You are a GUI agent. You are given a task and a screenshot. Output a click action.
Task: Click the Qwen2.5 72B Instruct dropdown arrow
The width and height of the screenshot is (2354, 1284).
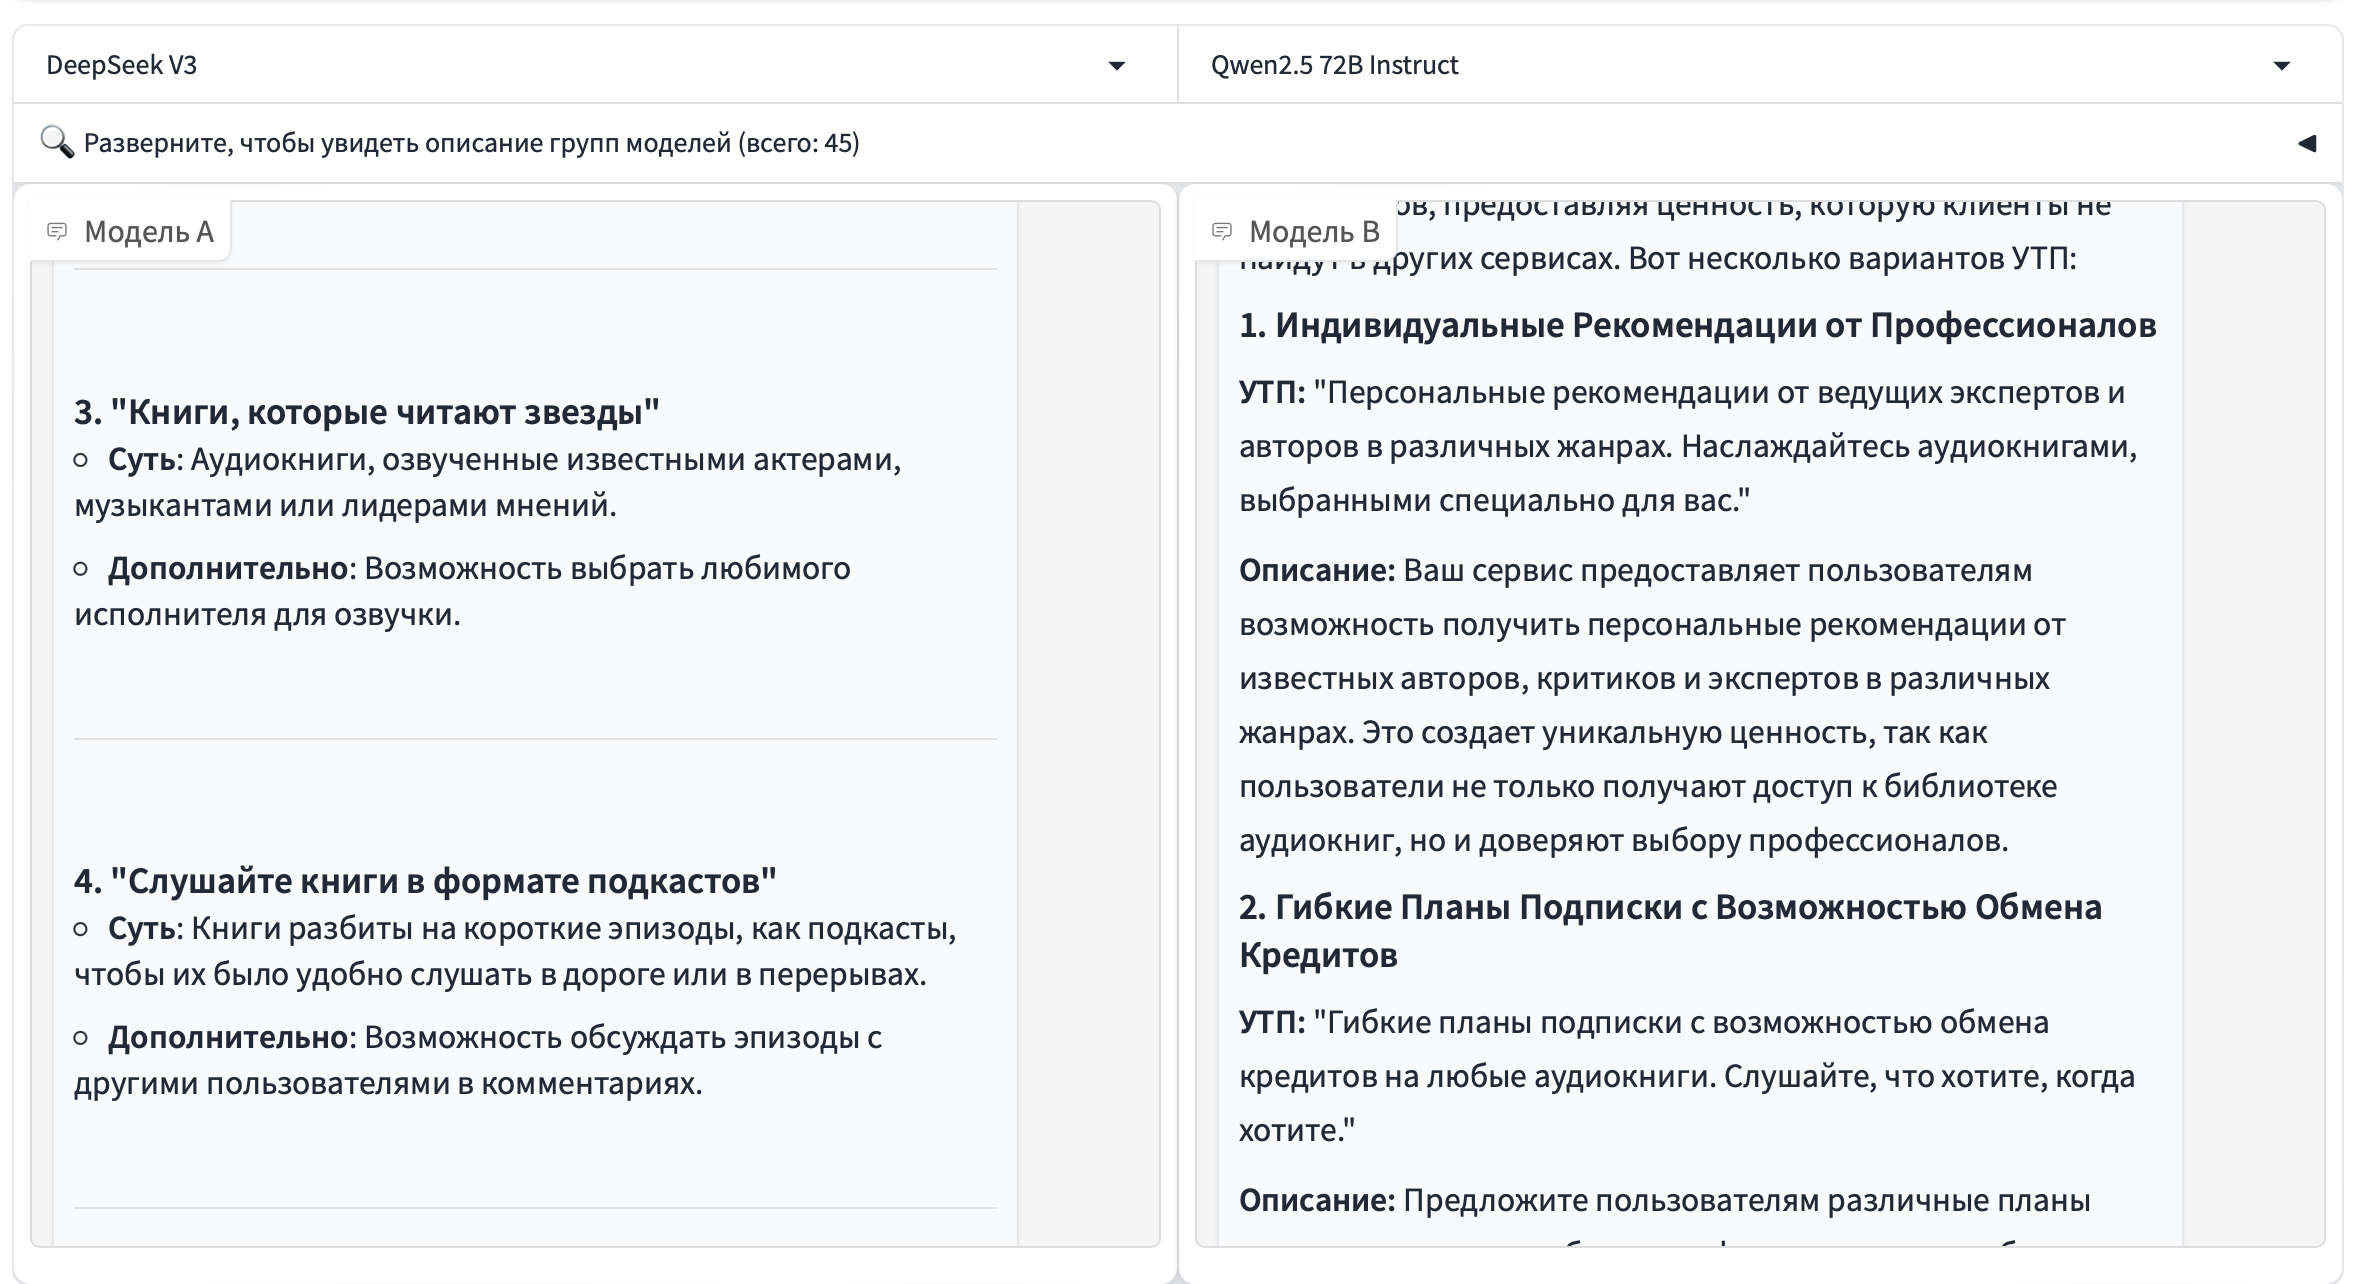point(2282,66)
